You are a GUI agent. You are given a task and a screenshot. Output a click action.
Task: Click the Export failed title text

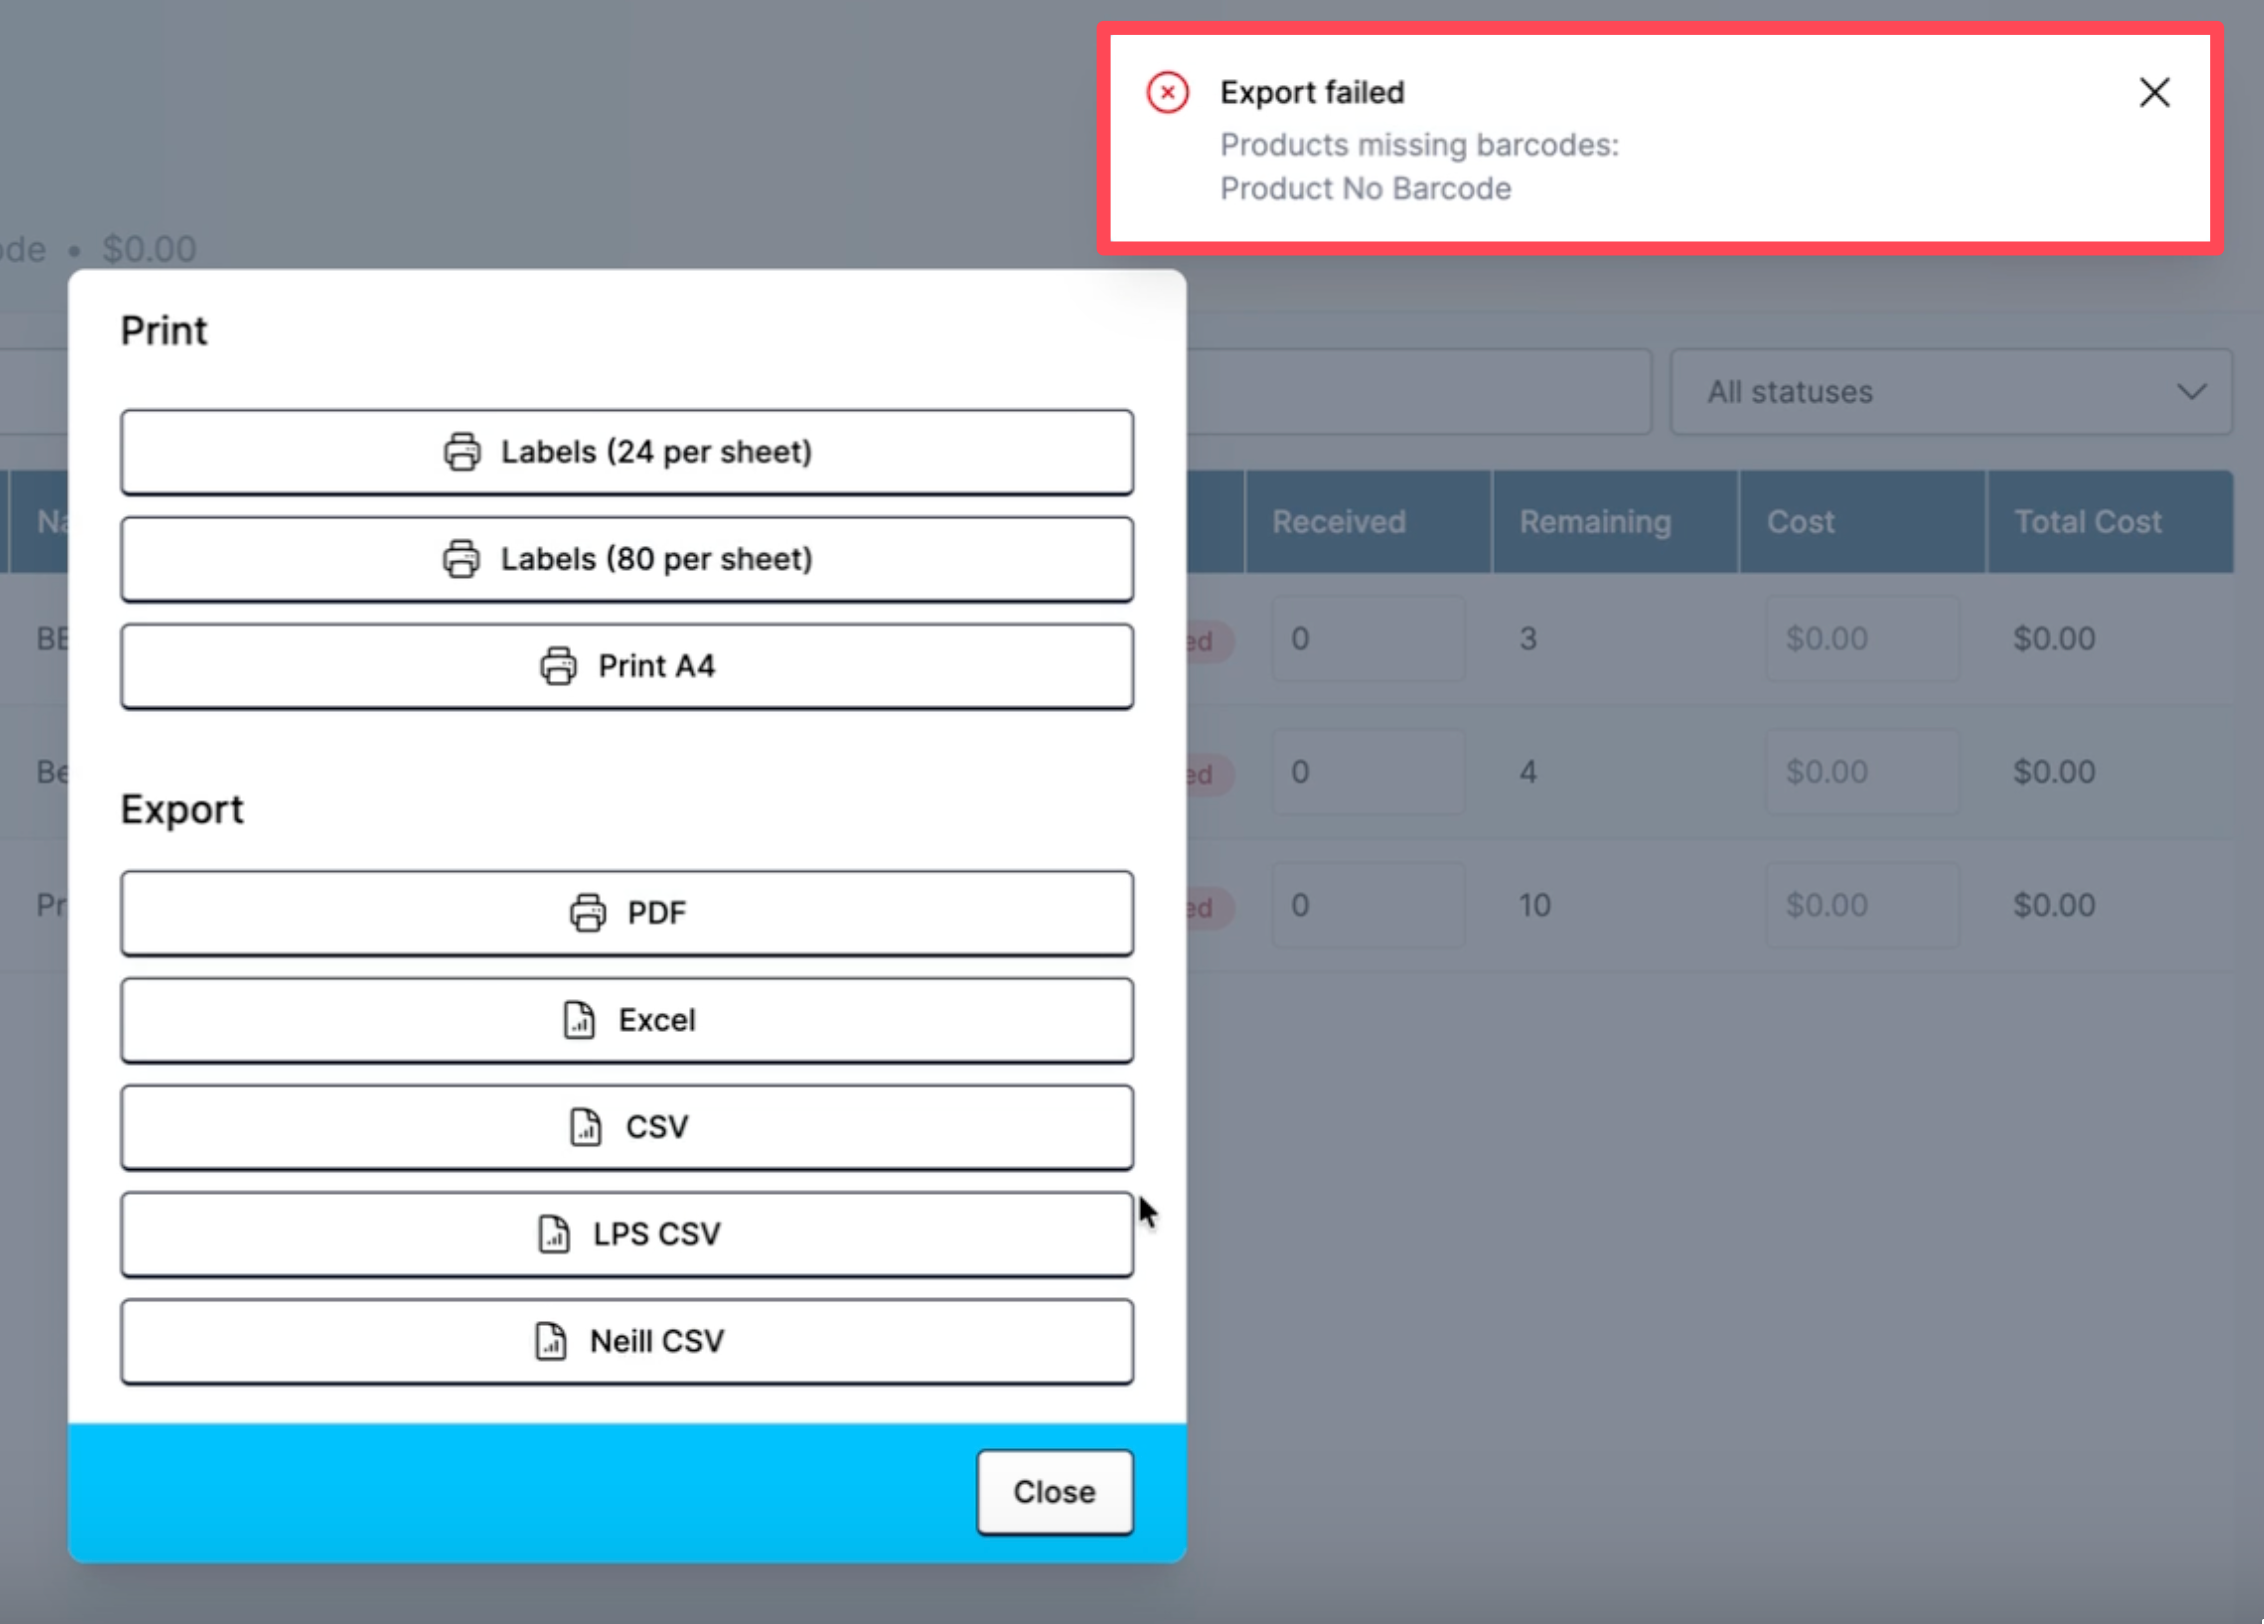click(1312, 93)
